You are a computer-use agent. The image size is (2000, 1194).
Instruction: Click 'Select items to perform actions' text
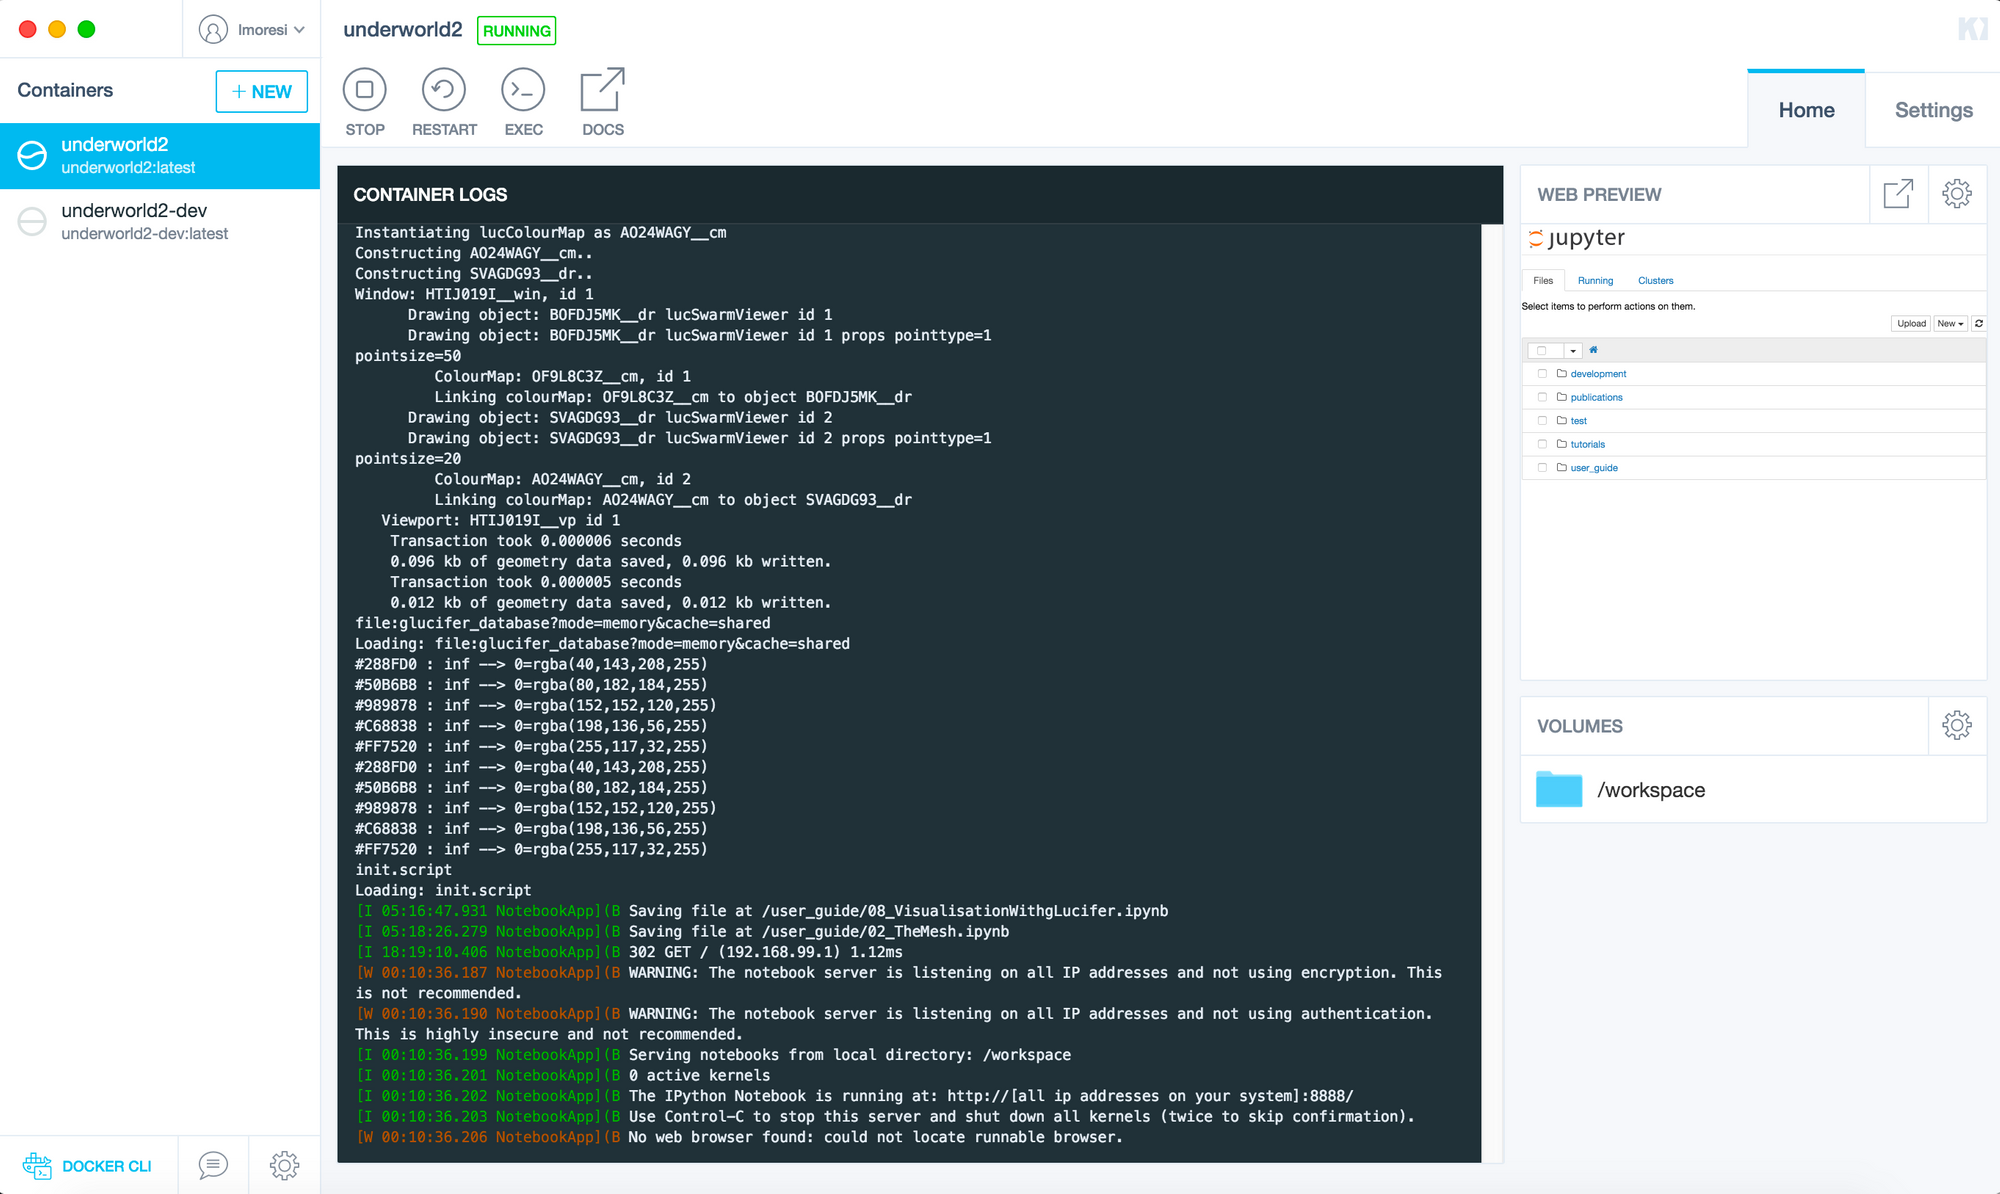click(x=1608, y=307)
